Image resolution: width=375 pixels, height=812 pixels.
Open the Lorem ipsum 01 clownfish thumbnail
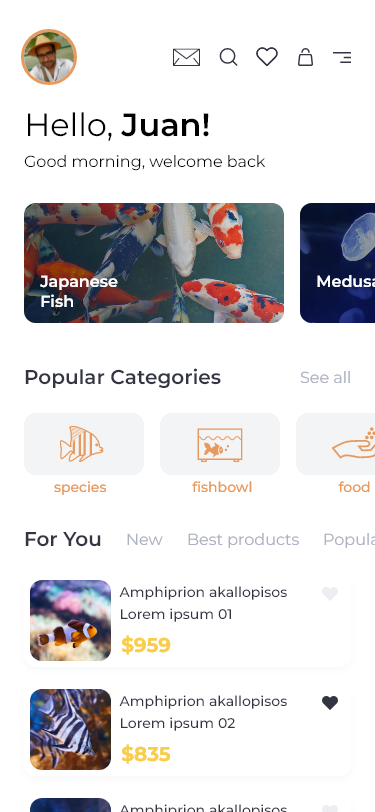(x=70, y=620)
